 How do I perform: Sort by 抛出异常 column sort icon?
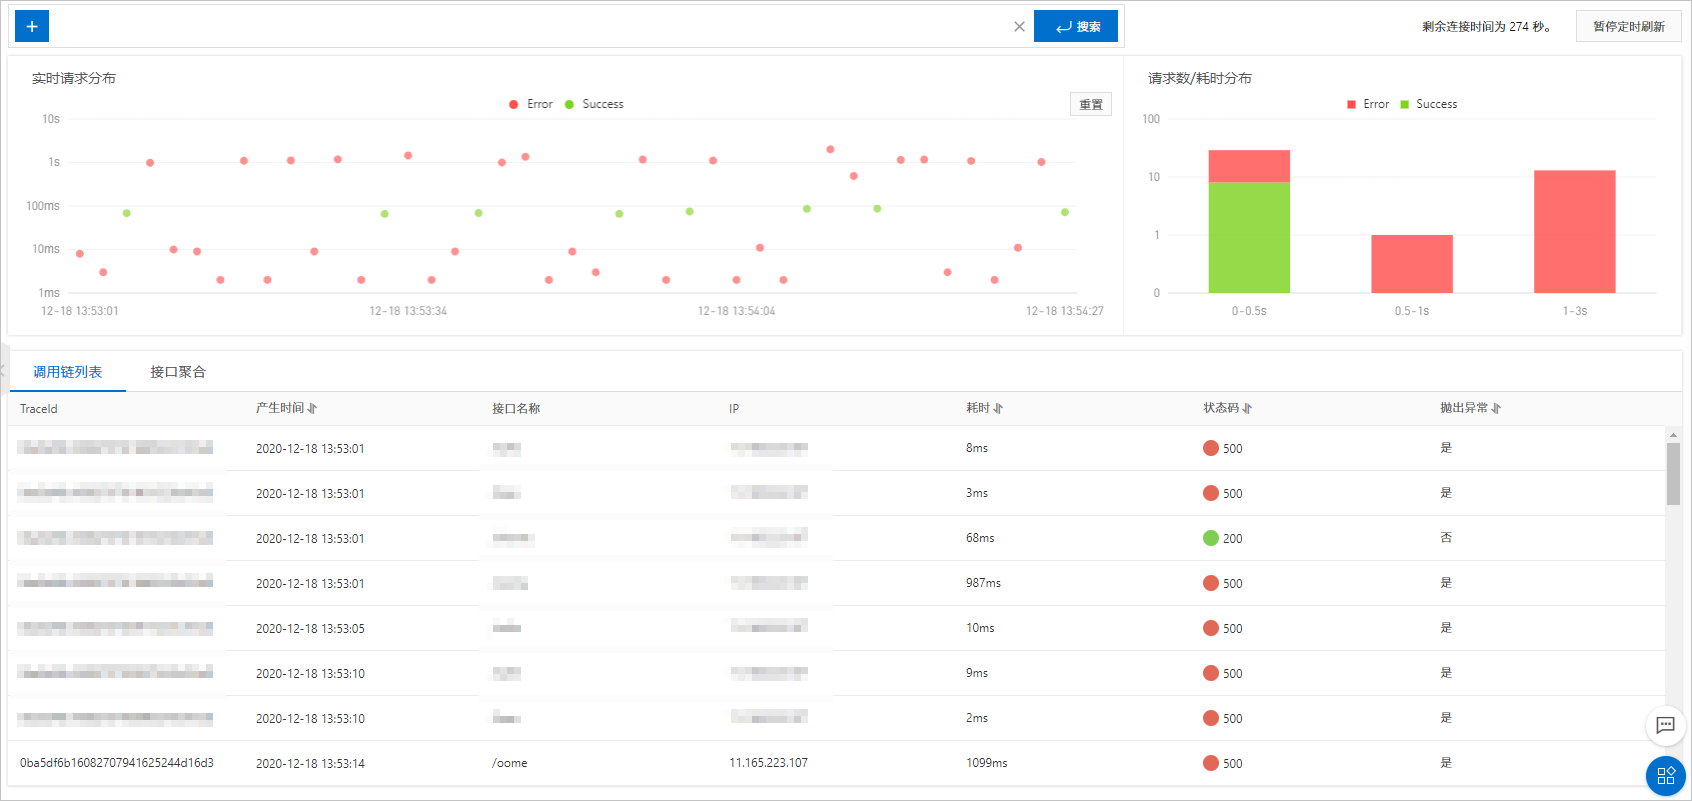[x=1496, y=408]
